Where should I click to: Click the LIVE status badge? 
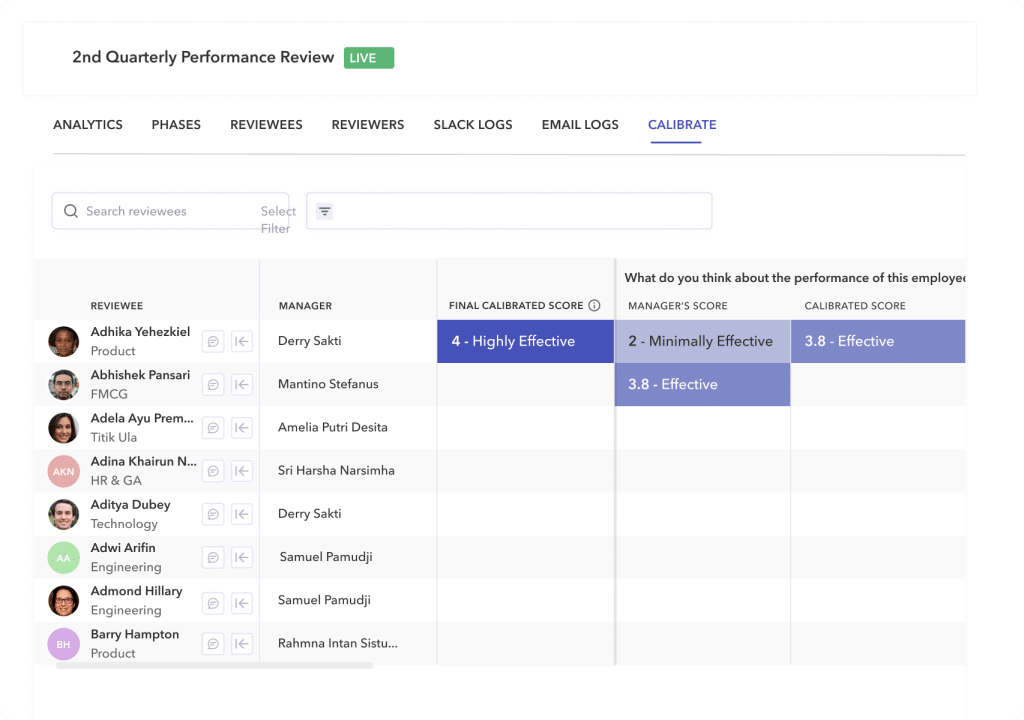pos(369,57)
